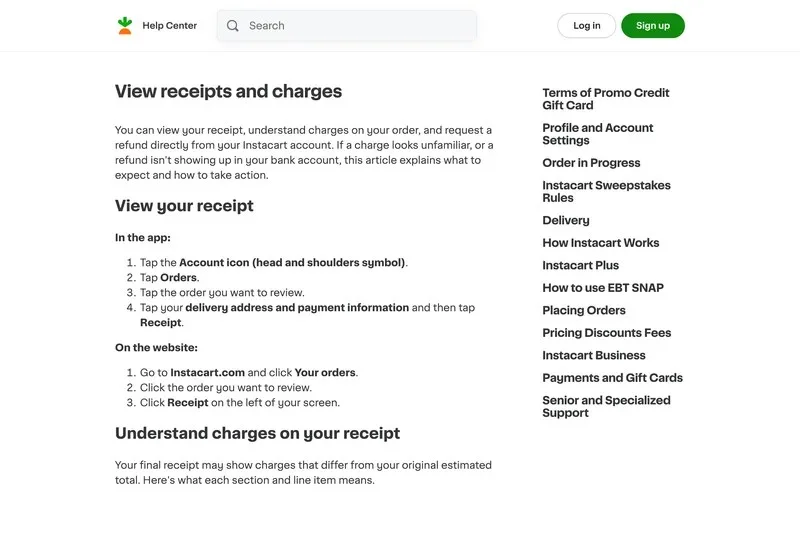Open Pricing Discounts Fees topic
The width and height of the screenshot is (800, 544).
pos(607,333)
